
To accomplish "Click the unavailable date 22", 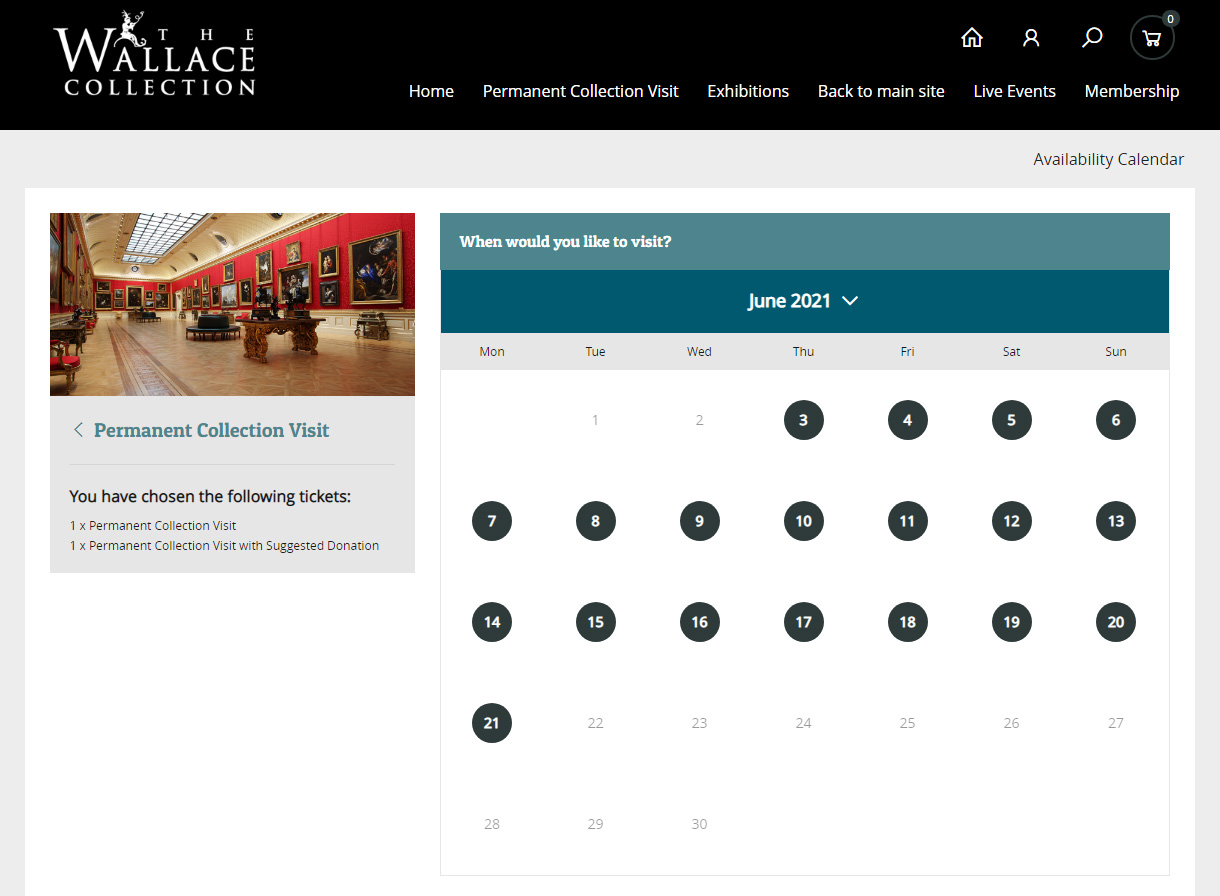I will point(596,723).
